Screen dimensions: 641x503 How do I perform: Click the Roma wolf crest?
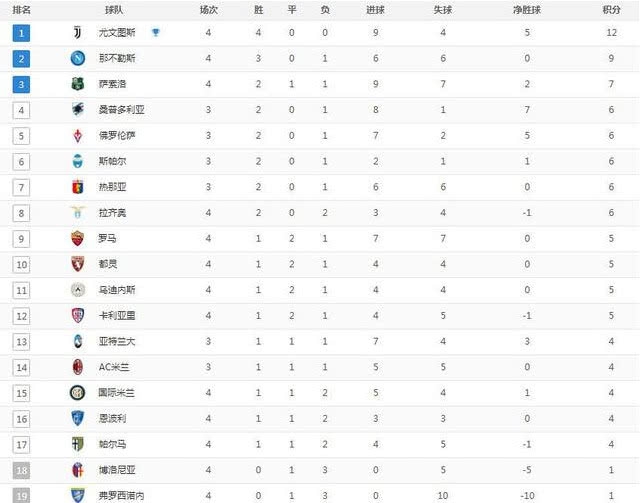coord(78,238)
